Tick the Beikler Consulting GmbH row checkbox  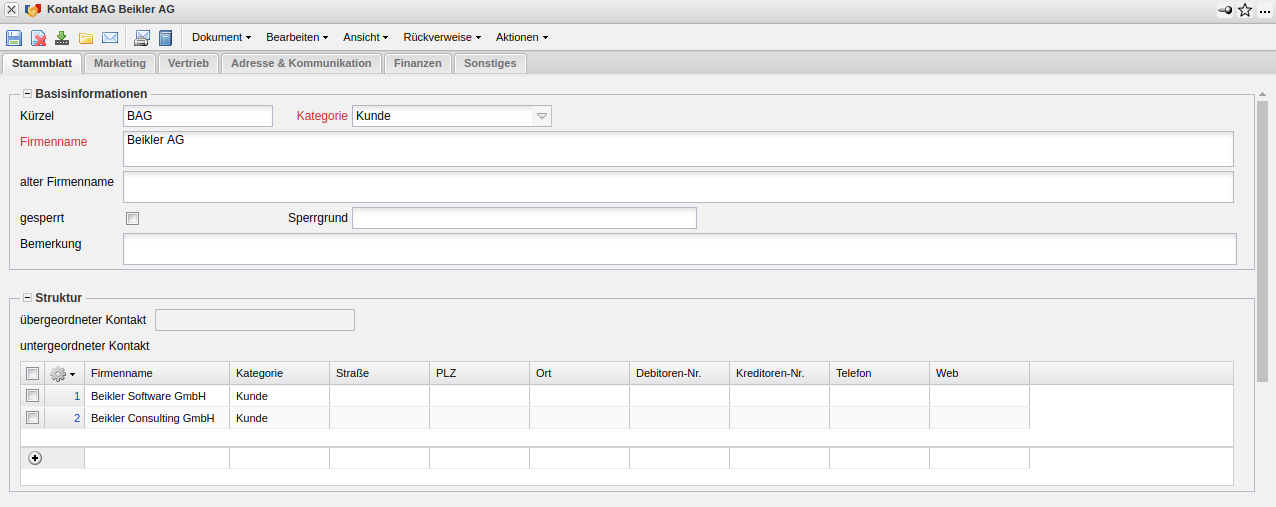pos(33,418)
